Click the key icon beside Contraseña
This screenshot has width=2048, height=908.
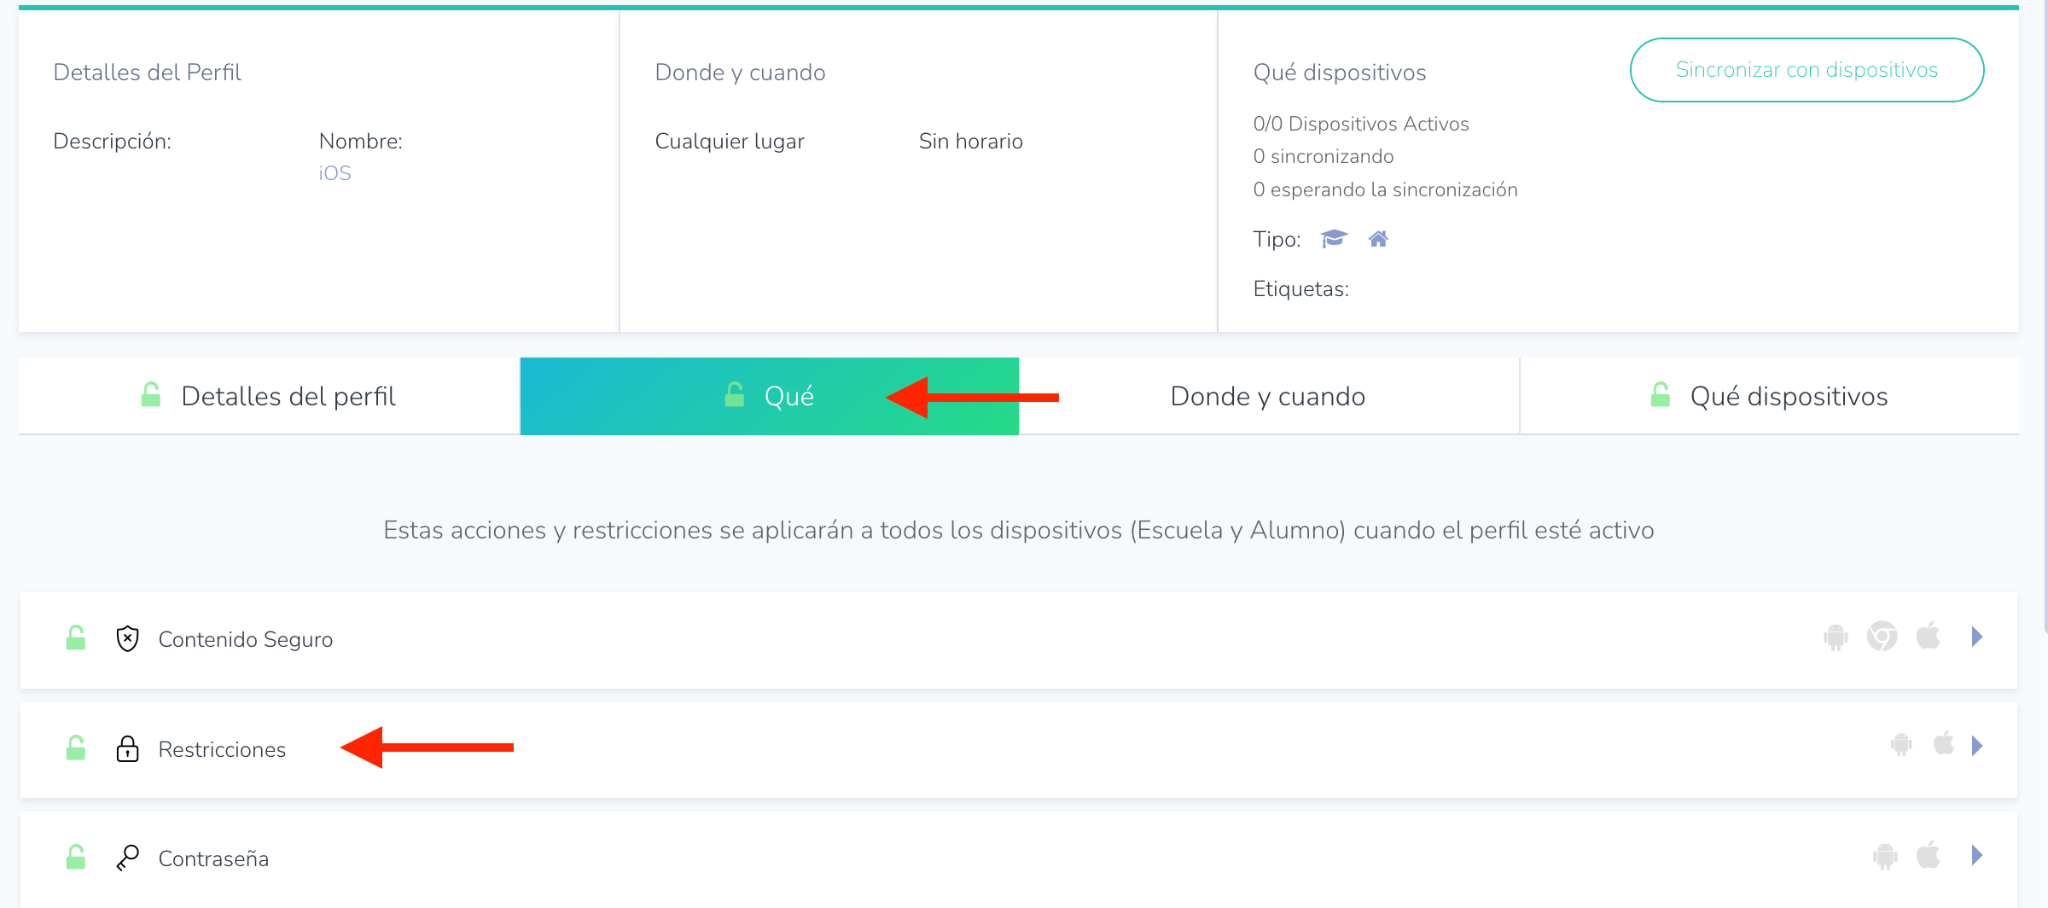127,858
